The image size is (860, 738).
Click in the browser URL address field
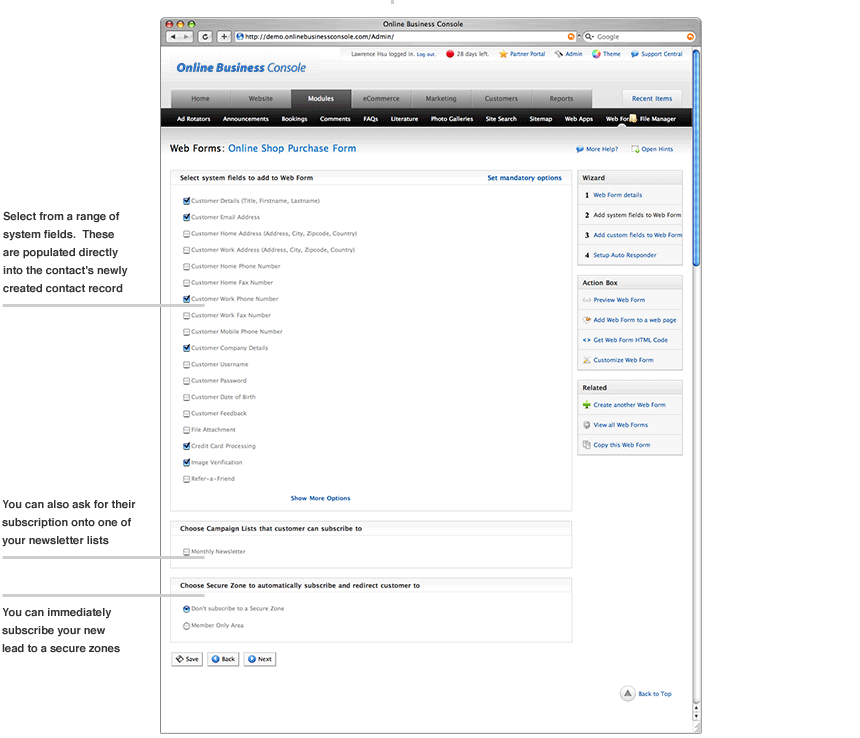(400, 36)
